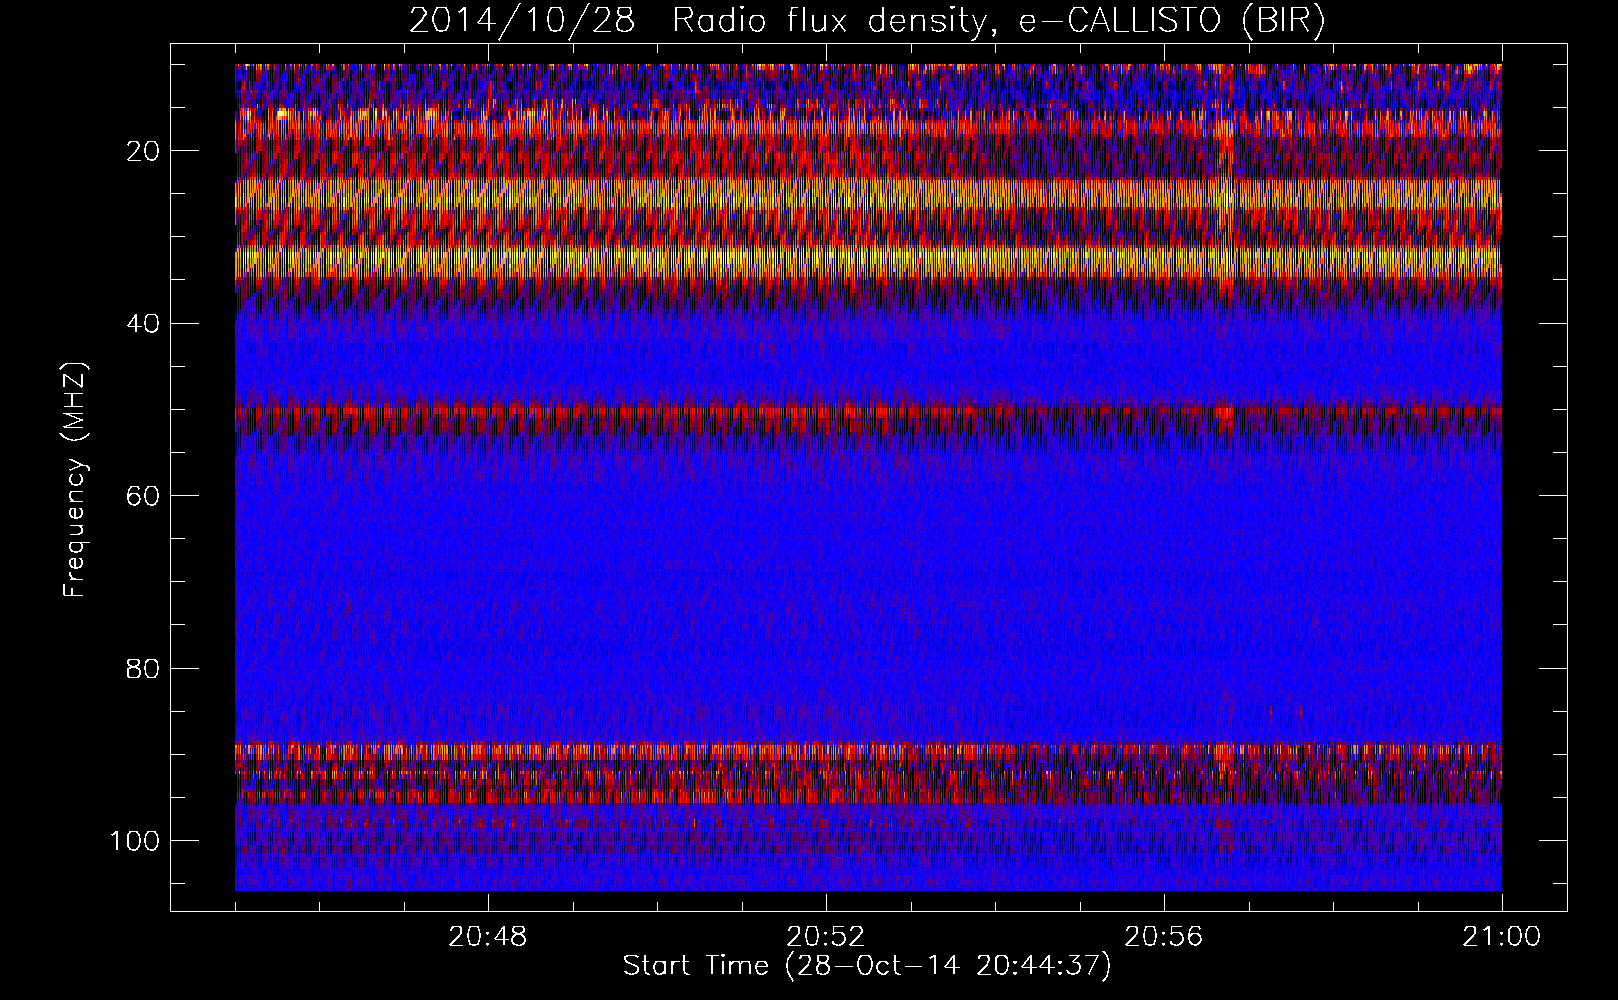Click the 60 MHz frequency tick label
Image resolution: width=1618 pixels, height=1000 pixels.
tap(144, 496)
